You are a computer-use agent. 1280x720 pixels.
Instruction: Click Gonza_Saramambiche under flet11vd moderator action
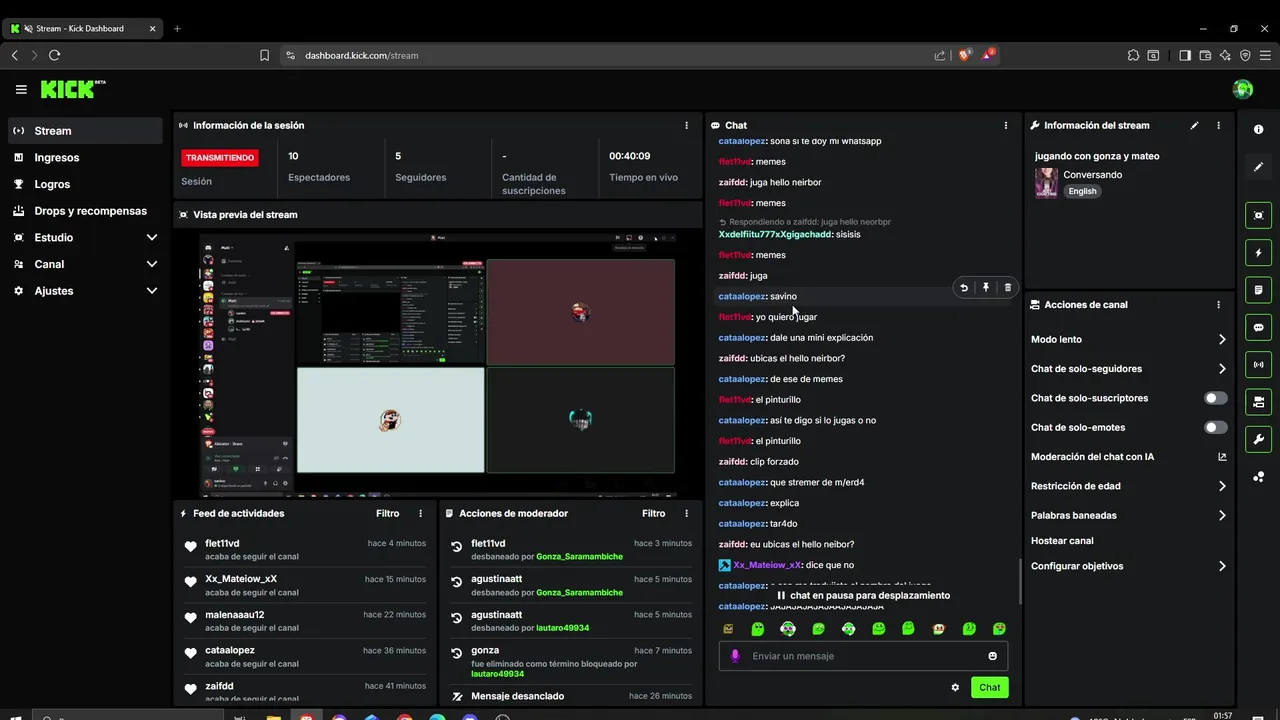(579, 557)
